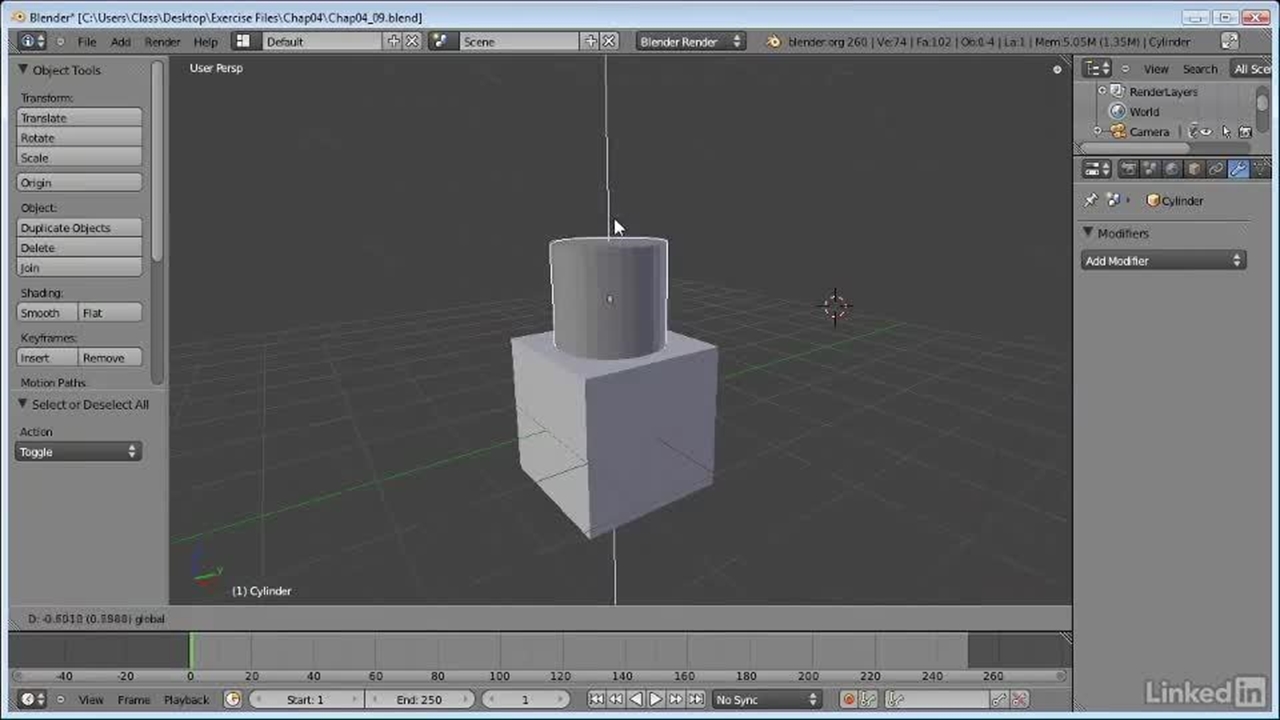Open the World properties tab

coord(1172,169)
